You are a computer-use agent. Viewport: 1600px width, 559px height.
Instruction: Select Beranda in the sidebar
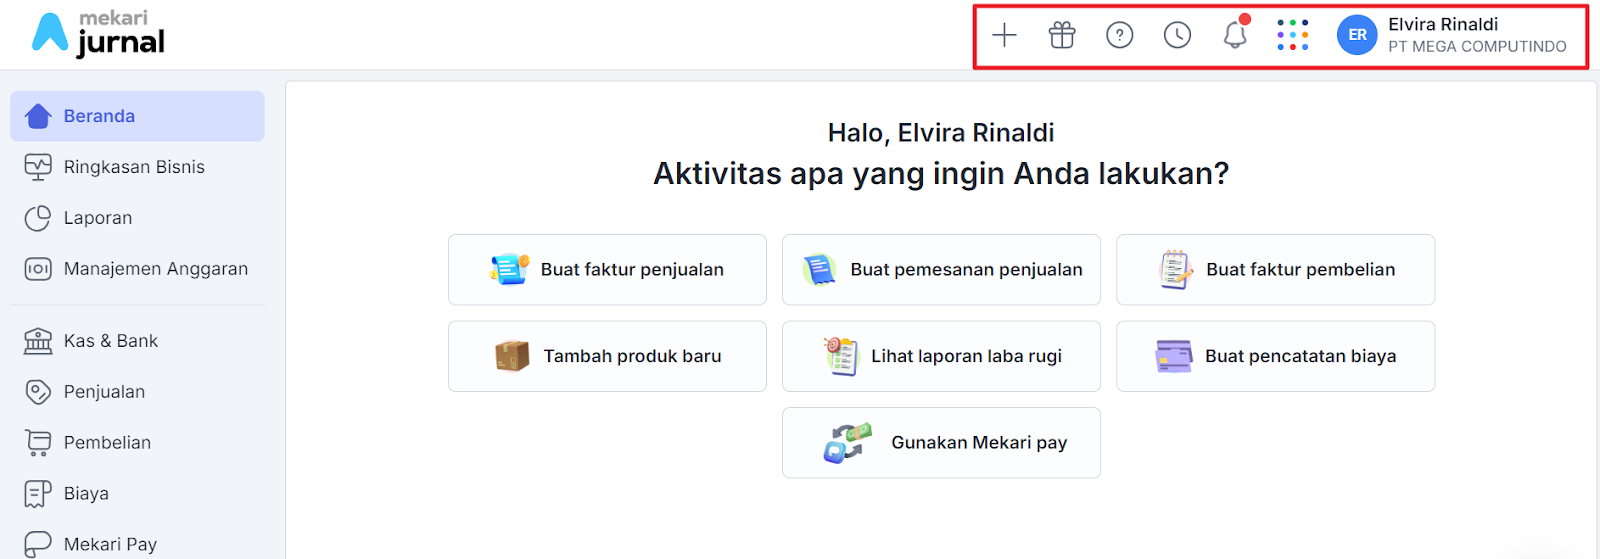(137, 116)
